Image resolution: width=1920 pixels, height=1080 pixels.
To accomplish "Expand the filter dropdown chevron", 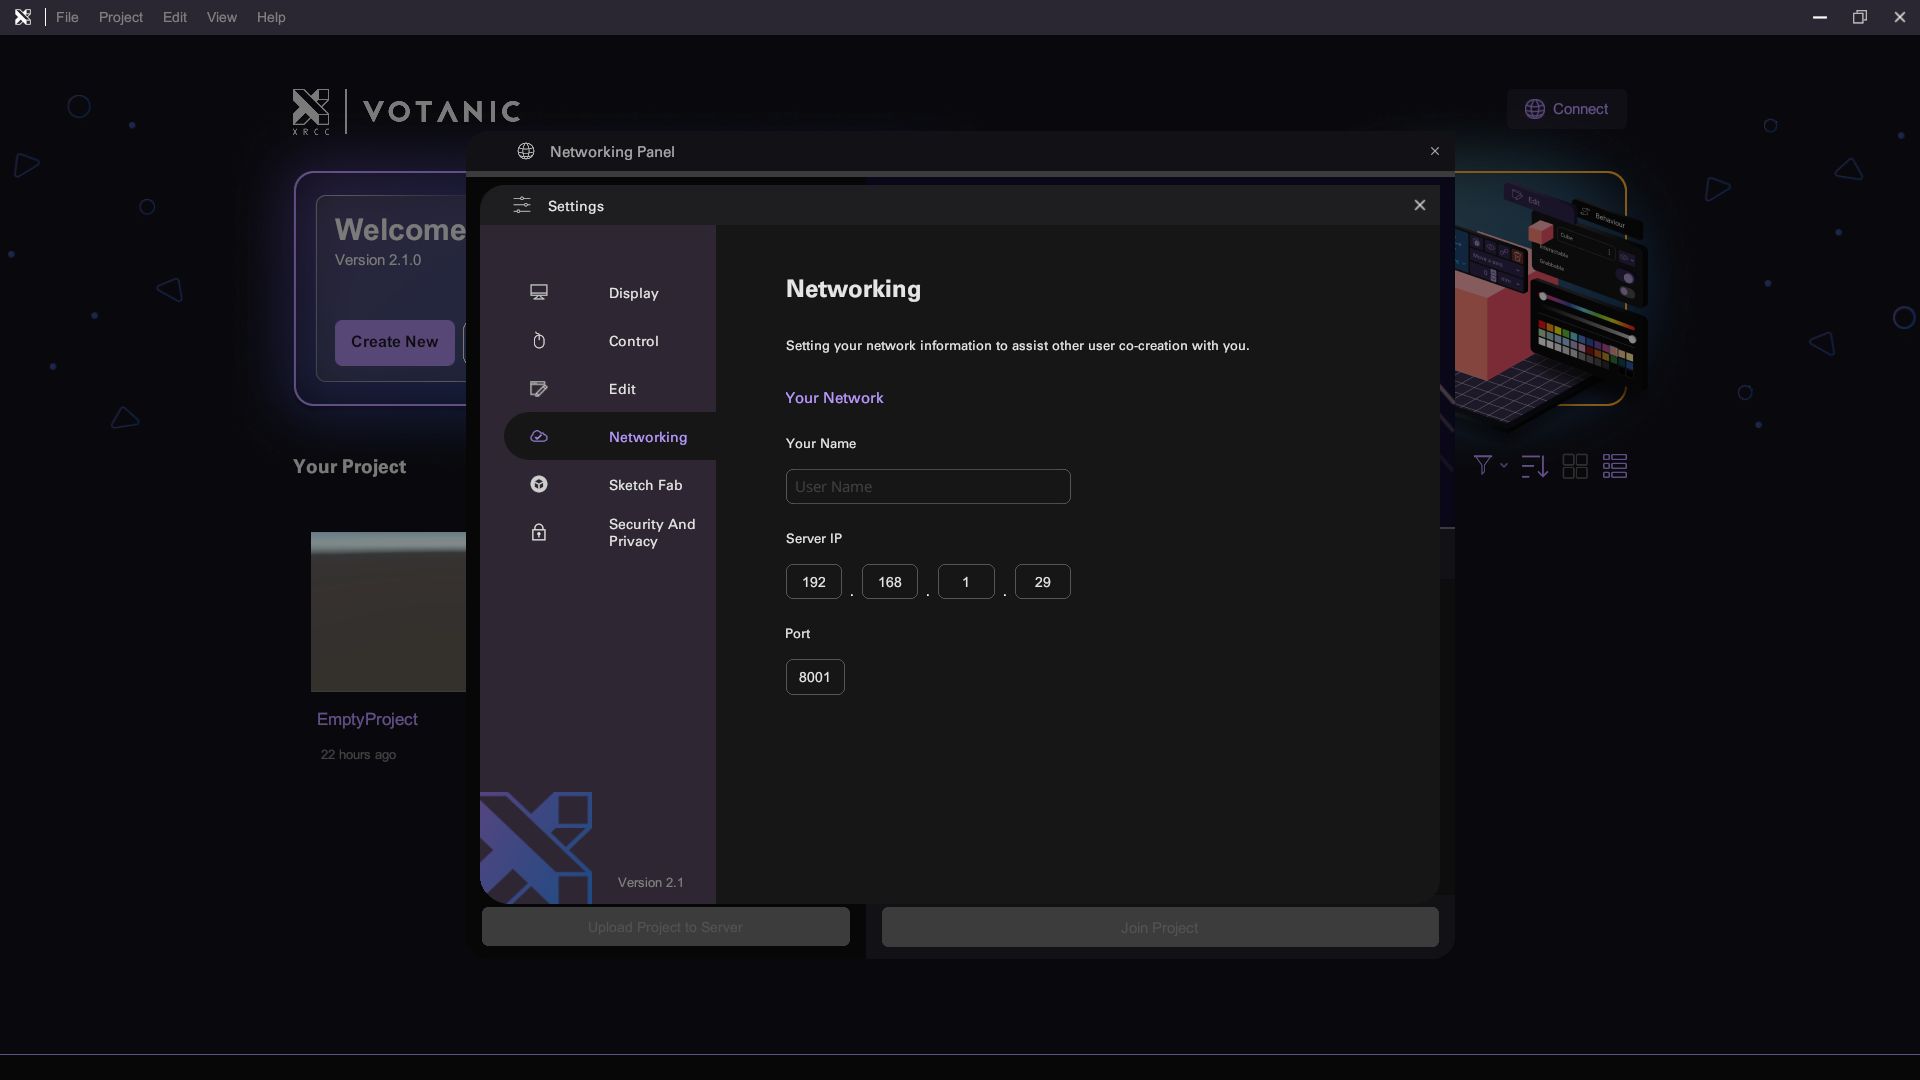I will click(x=1503, y=466).
